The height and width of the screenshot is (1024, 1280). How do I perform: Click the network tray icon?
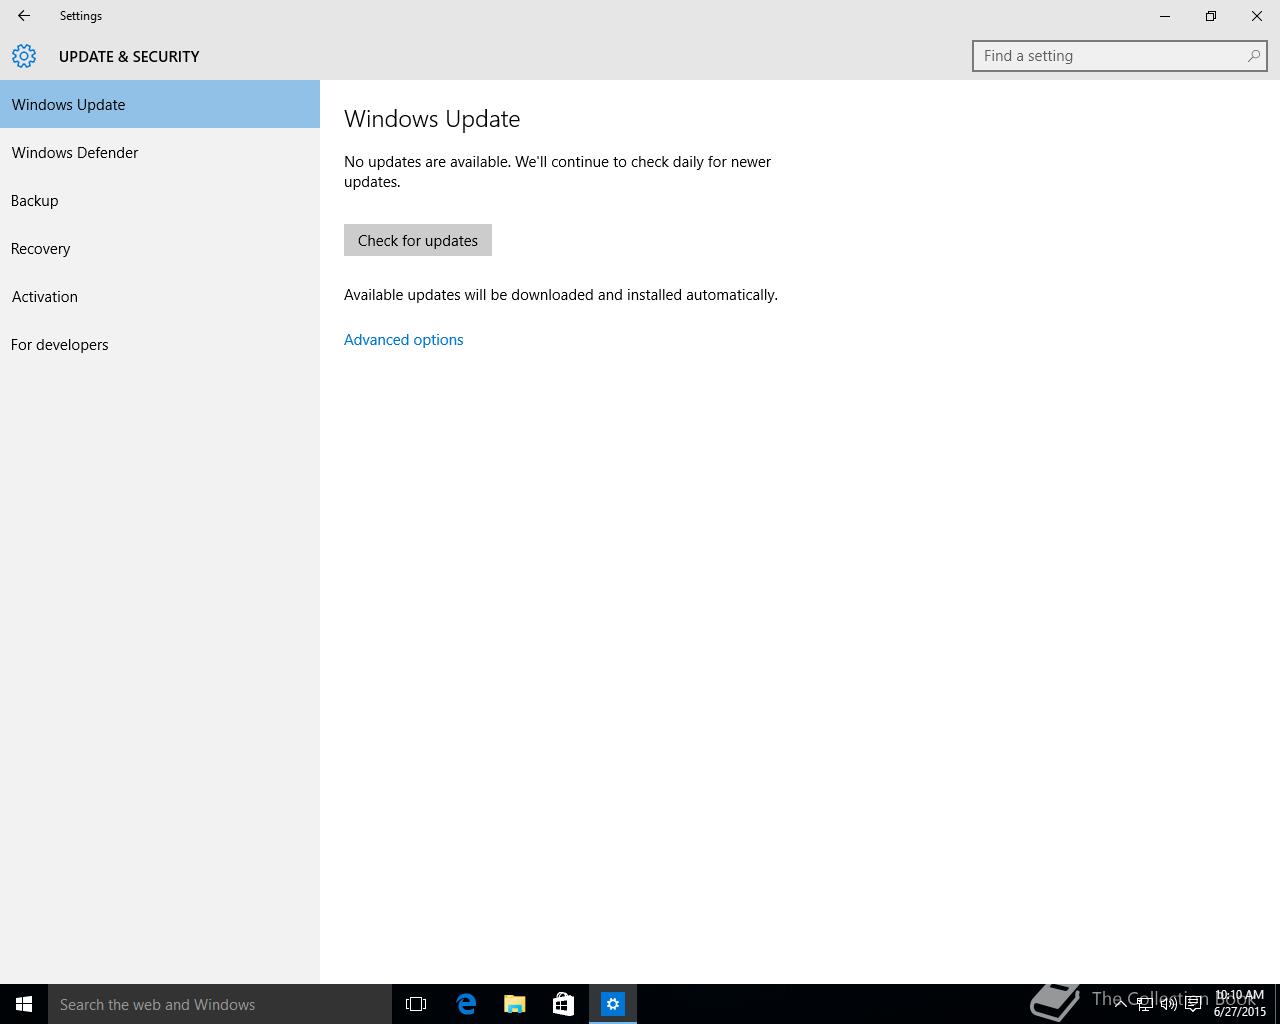point(1145,1004)
